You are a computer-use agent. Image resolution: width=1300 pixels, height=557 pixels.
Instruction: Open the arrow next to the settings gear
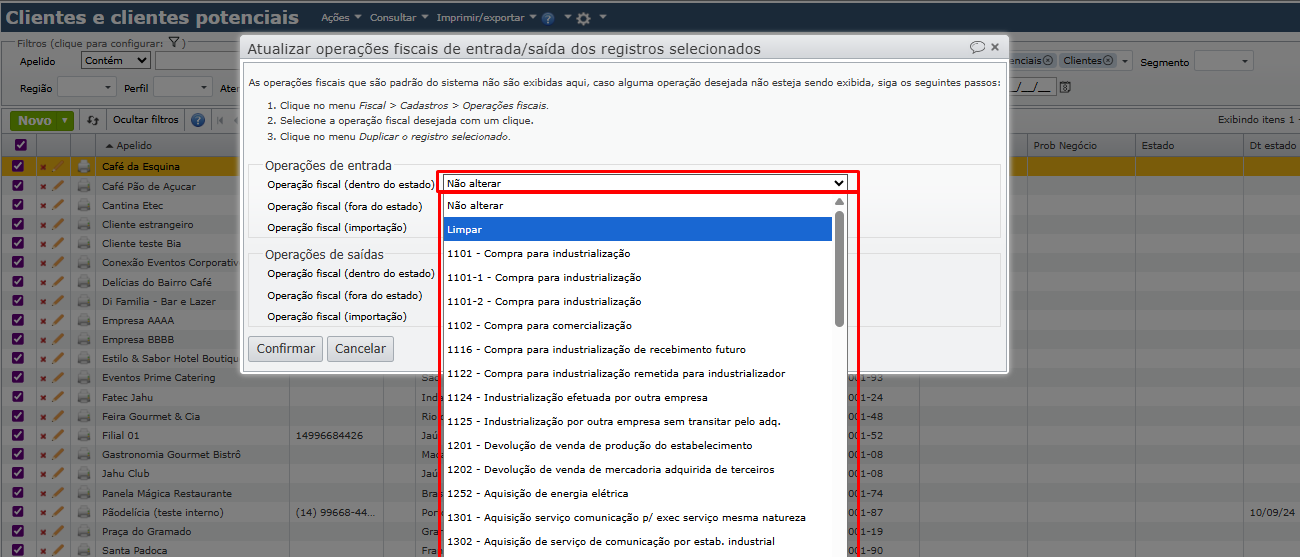pos(603,18)
